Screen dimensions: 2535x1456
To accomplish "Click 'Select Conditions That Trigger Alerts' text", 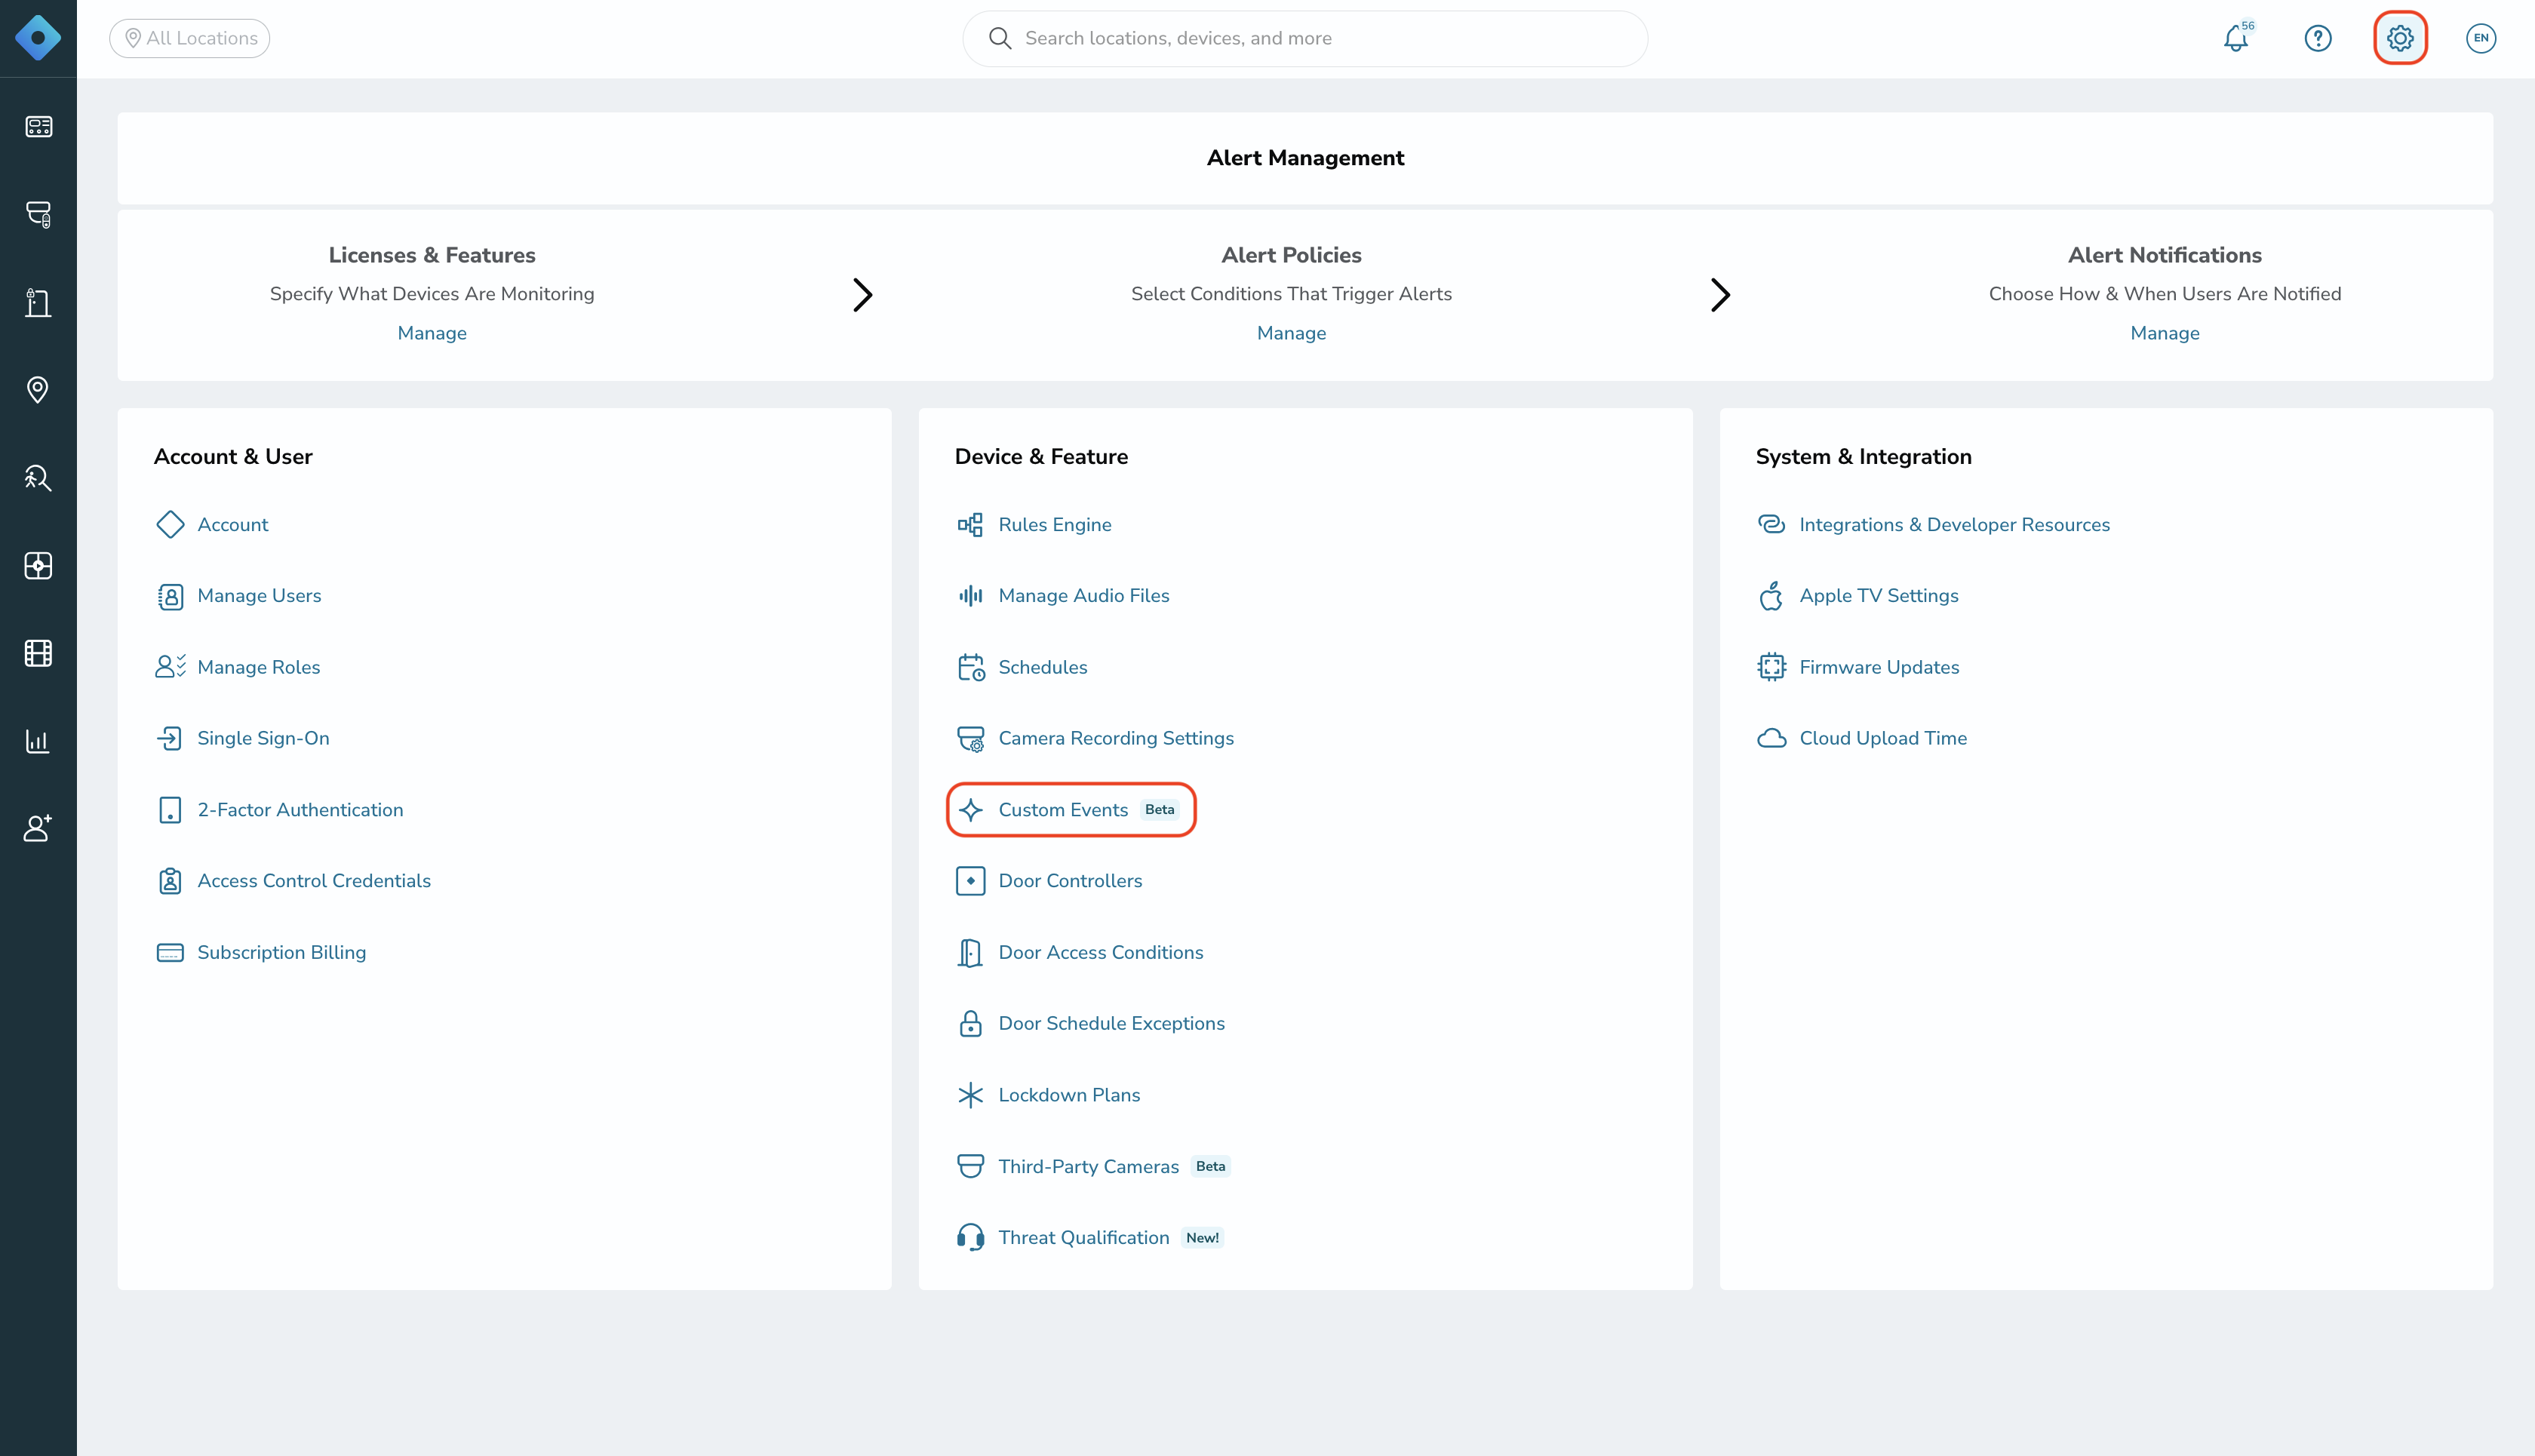I will click(1291, 294).
